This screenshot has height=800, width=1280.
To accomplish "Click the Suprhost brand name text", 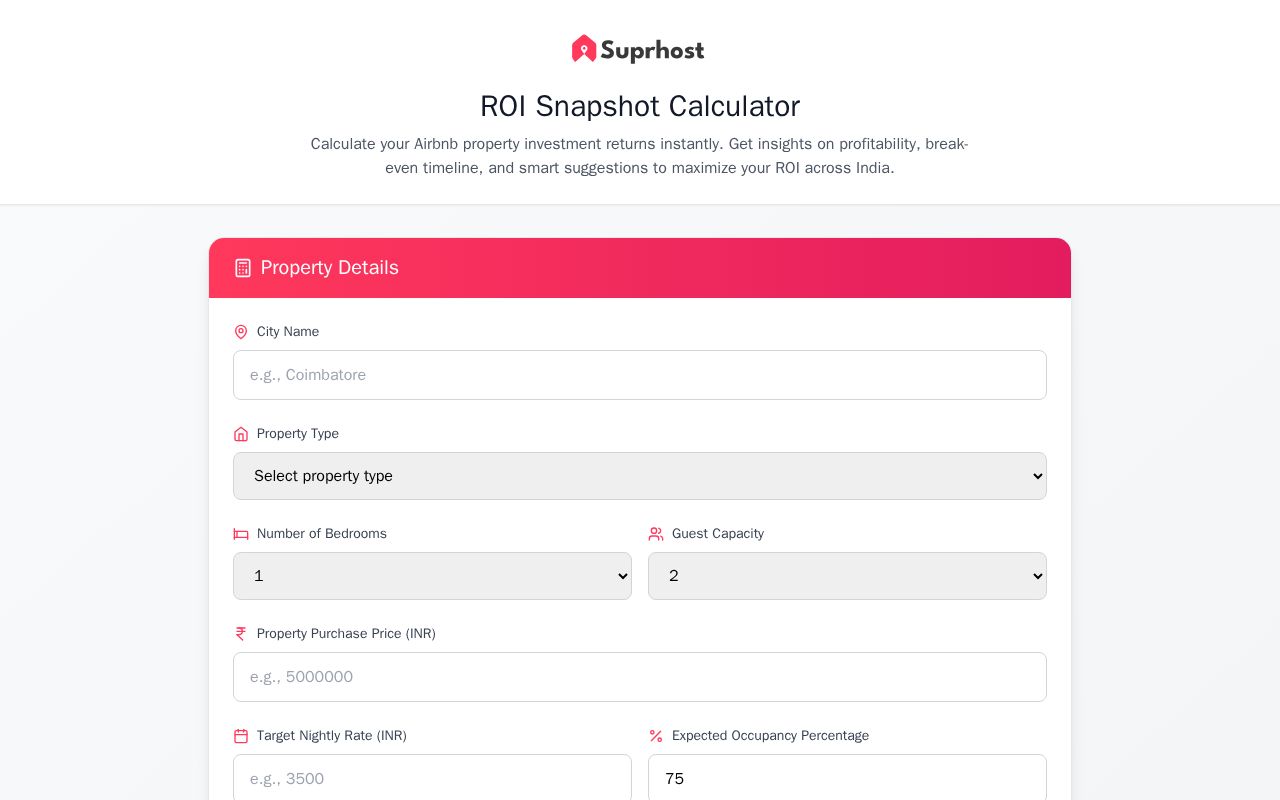I will pos(652,50).
